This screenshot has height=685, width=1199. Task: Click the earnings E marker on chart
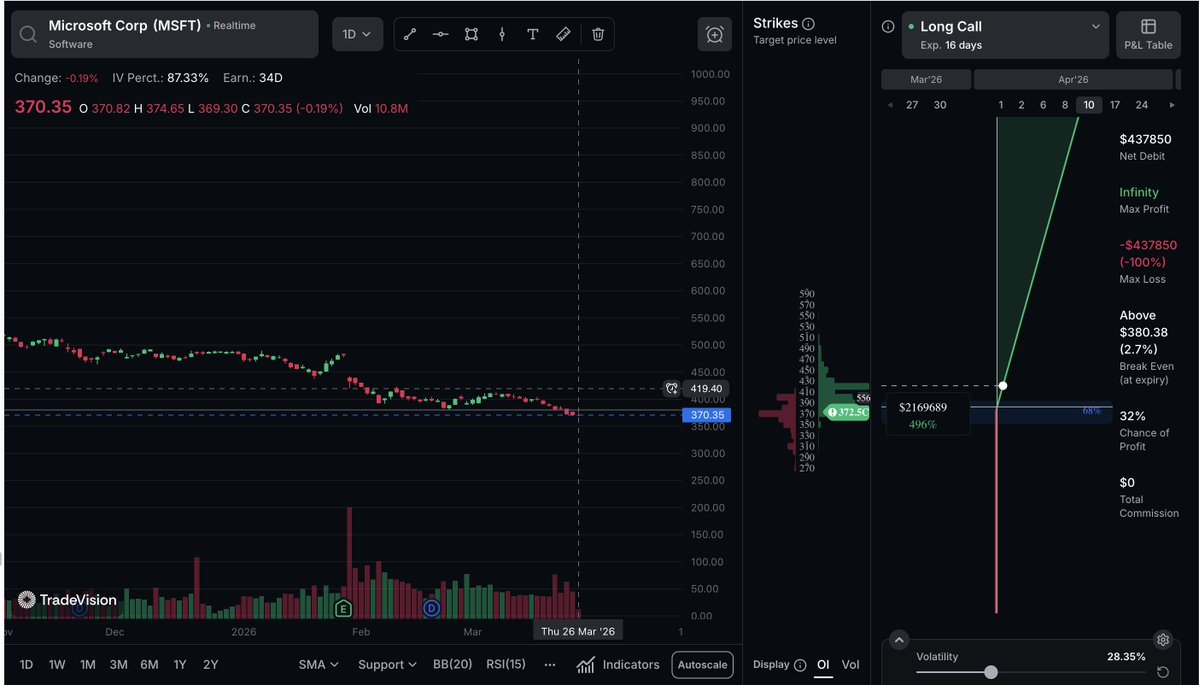(x=343, y=609)
